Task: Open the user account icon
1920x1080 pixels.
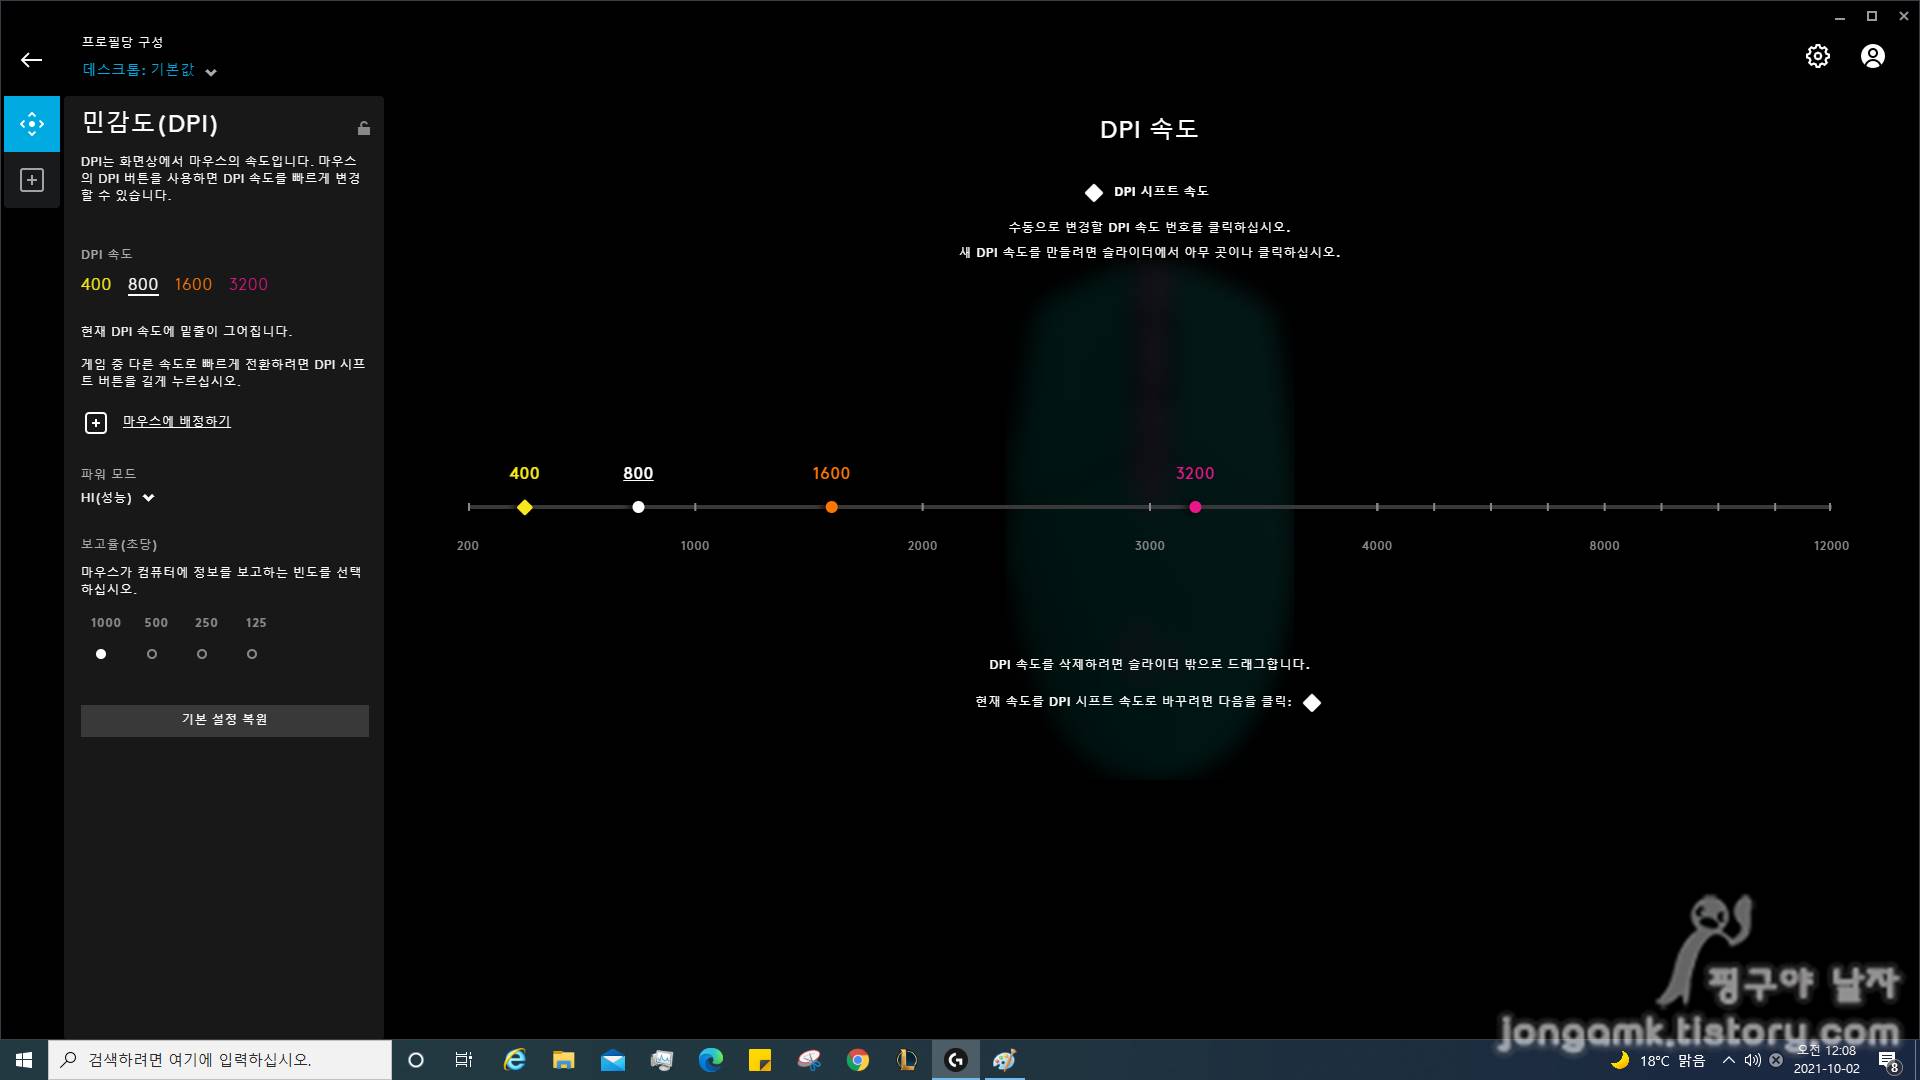Action: tap(1872, 56)
